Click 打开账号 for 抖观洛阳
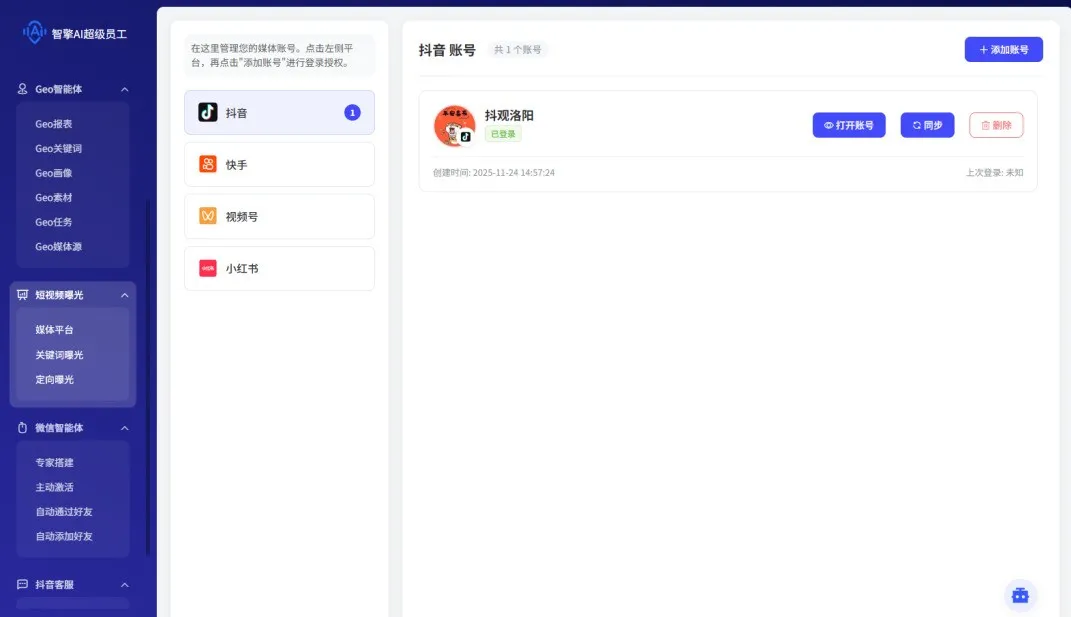Screen dimensions: 1071x617 pos(848,125)
